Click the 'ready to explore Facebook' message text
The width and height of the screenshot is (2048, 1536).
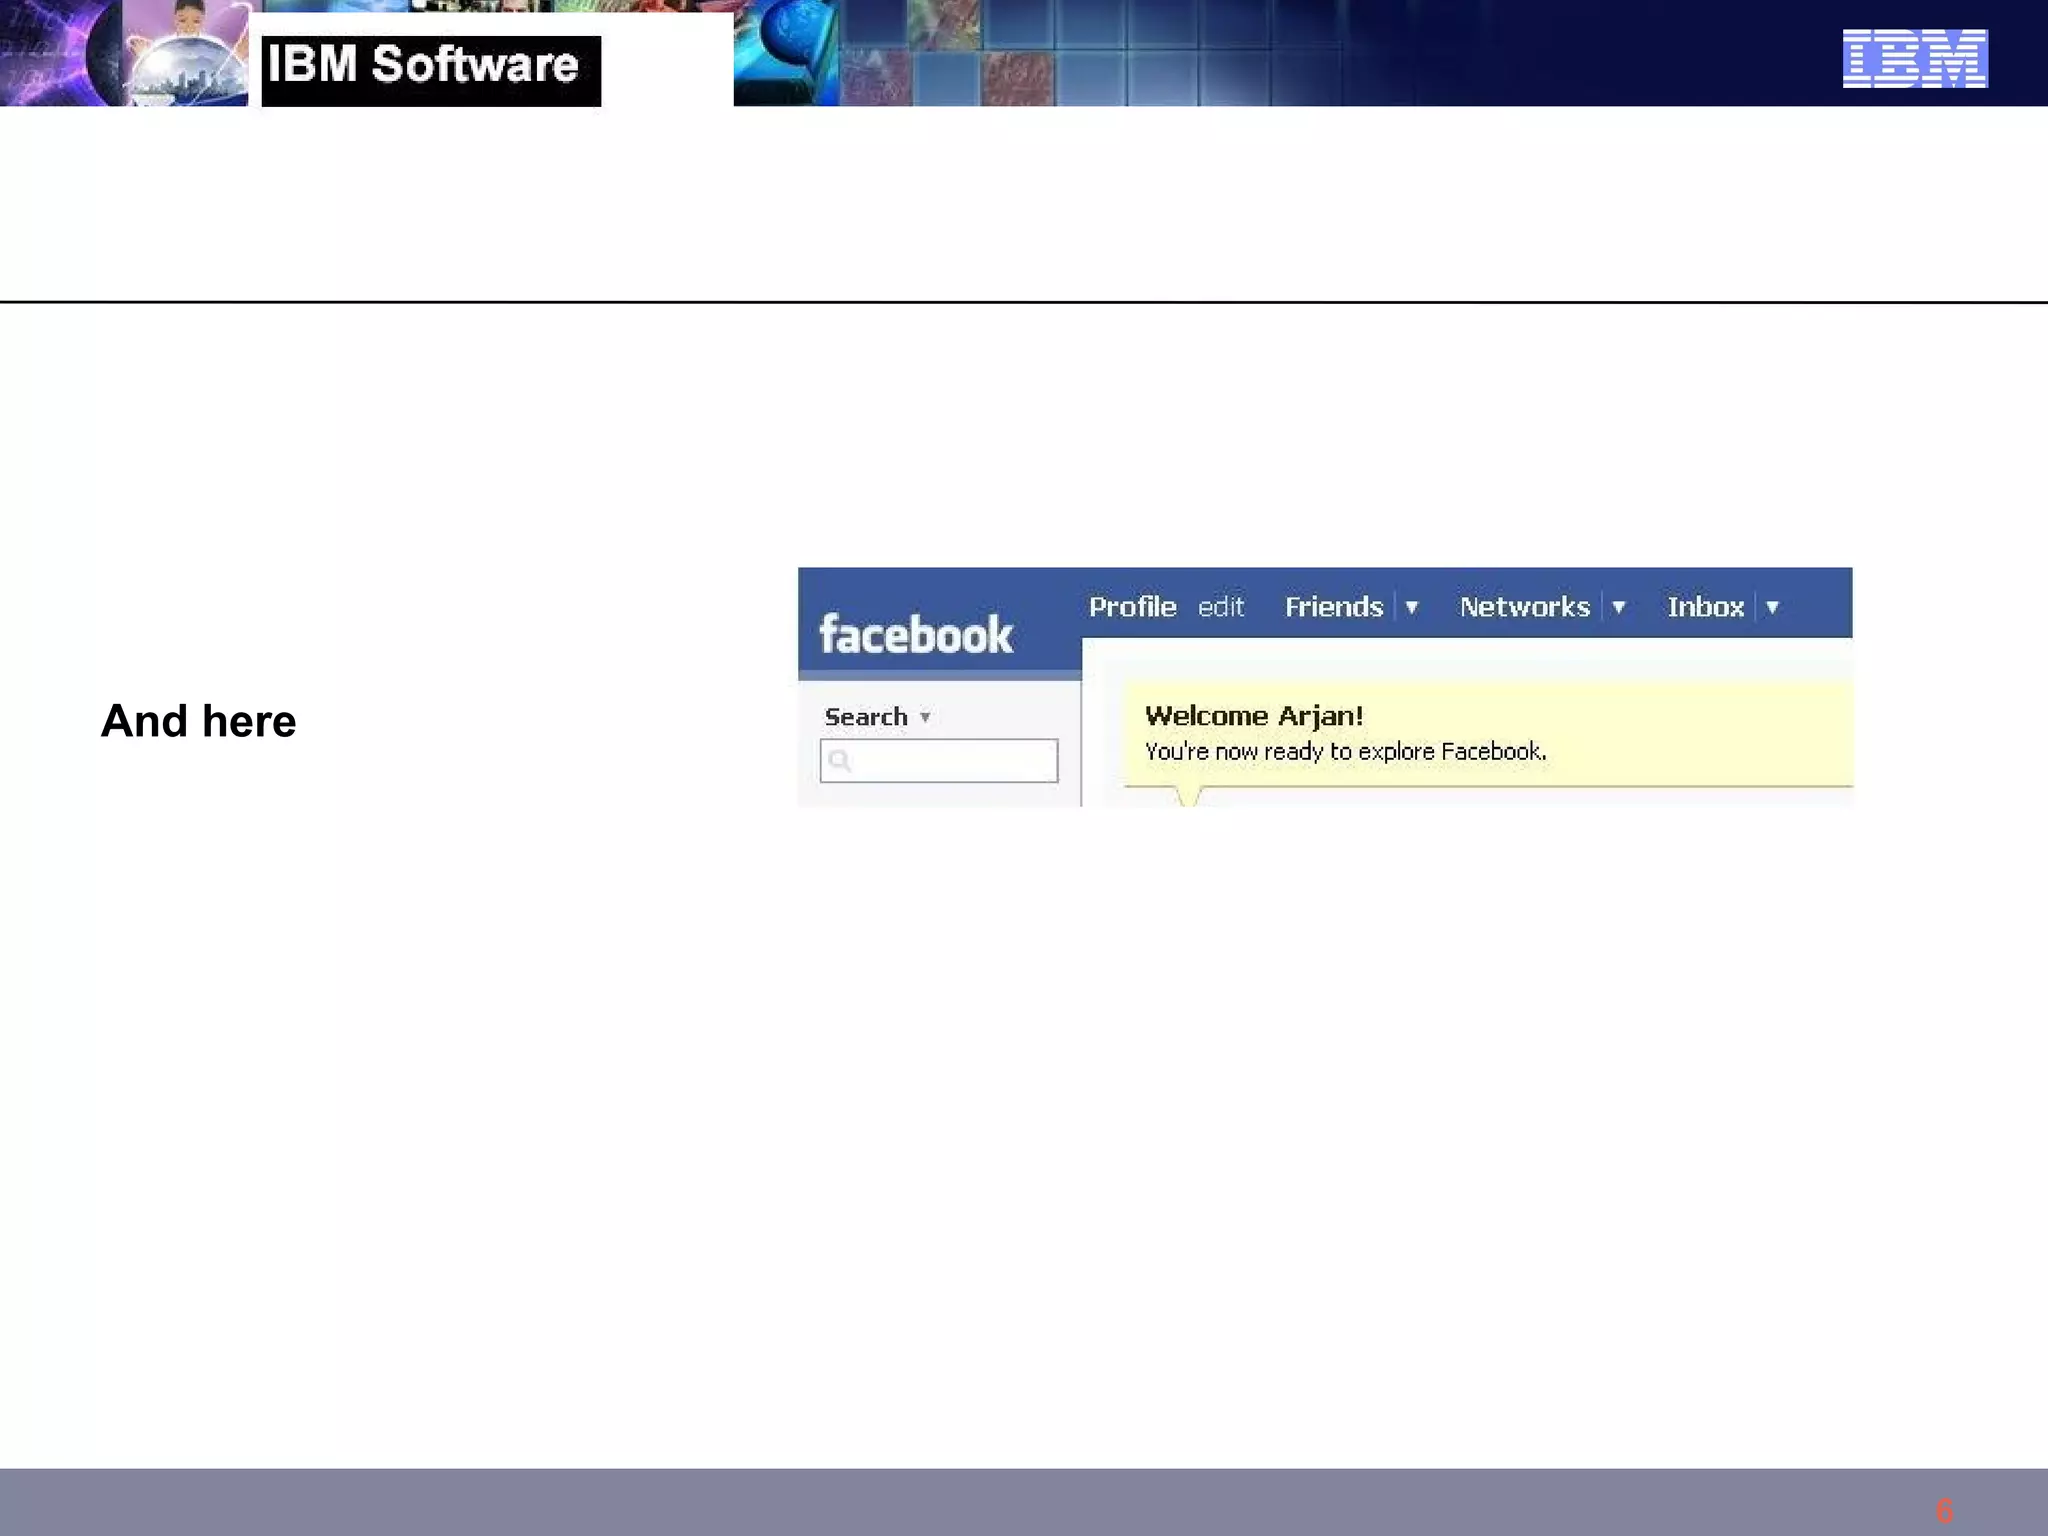(1344, 752)
